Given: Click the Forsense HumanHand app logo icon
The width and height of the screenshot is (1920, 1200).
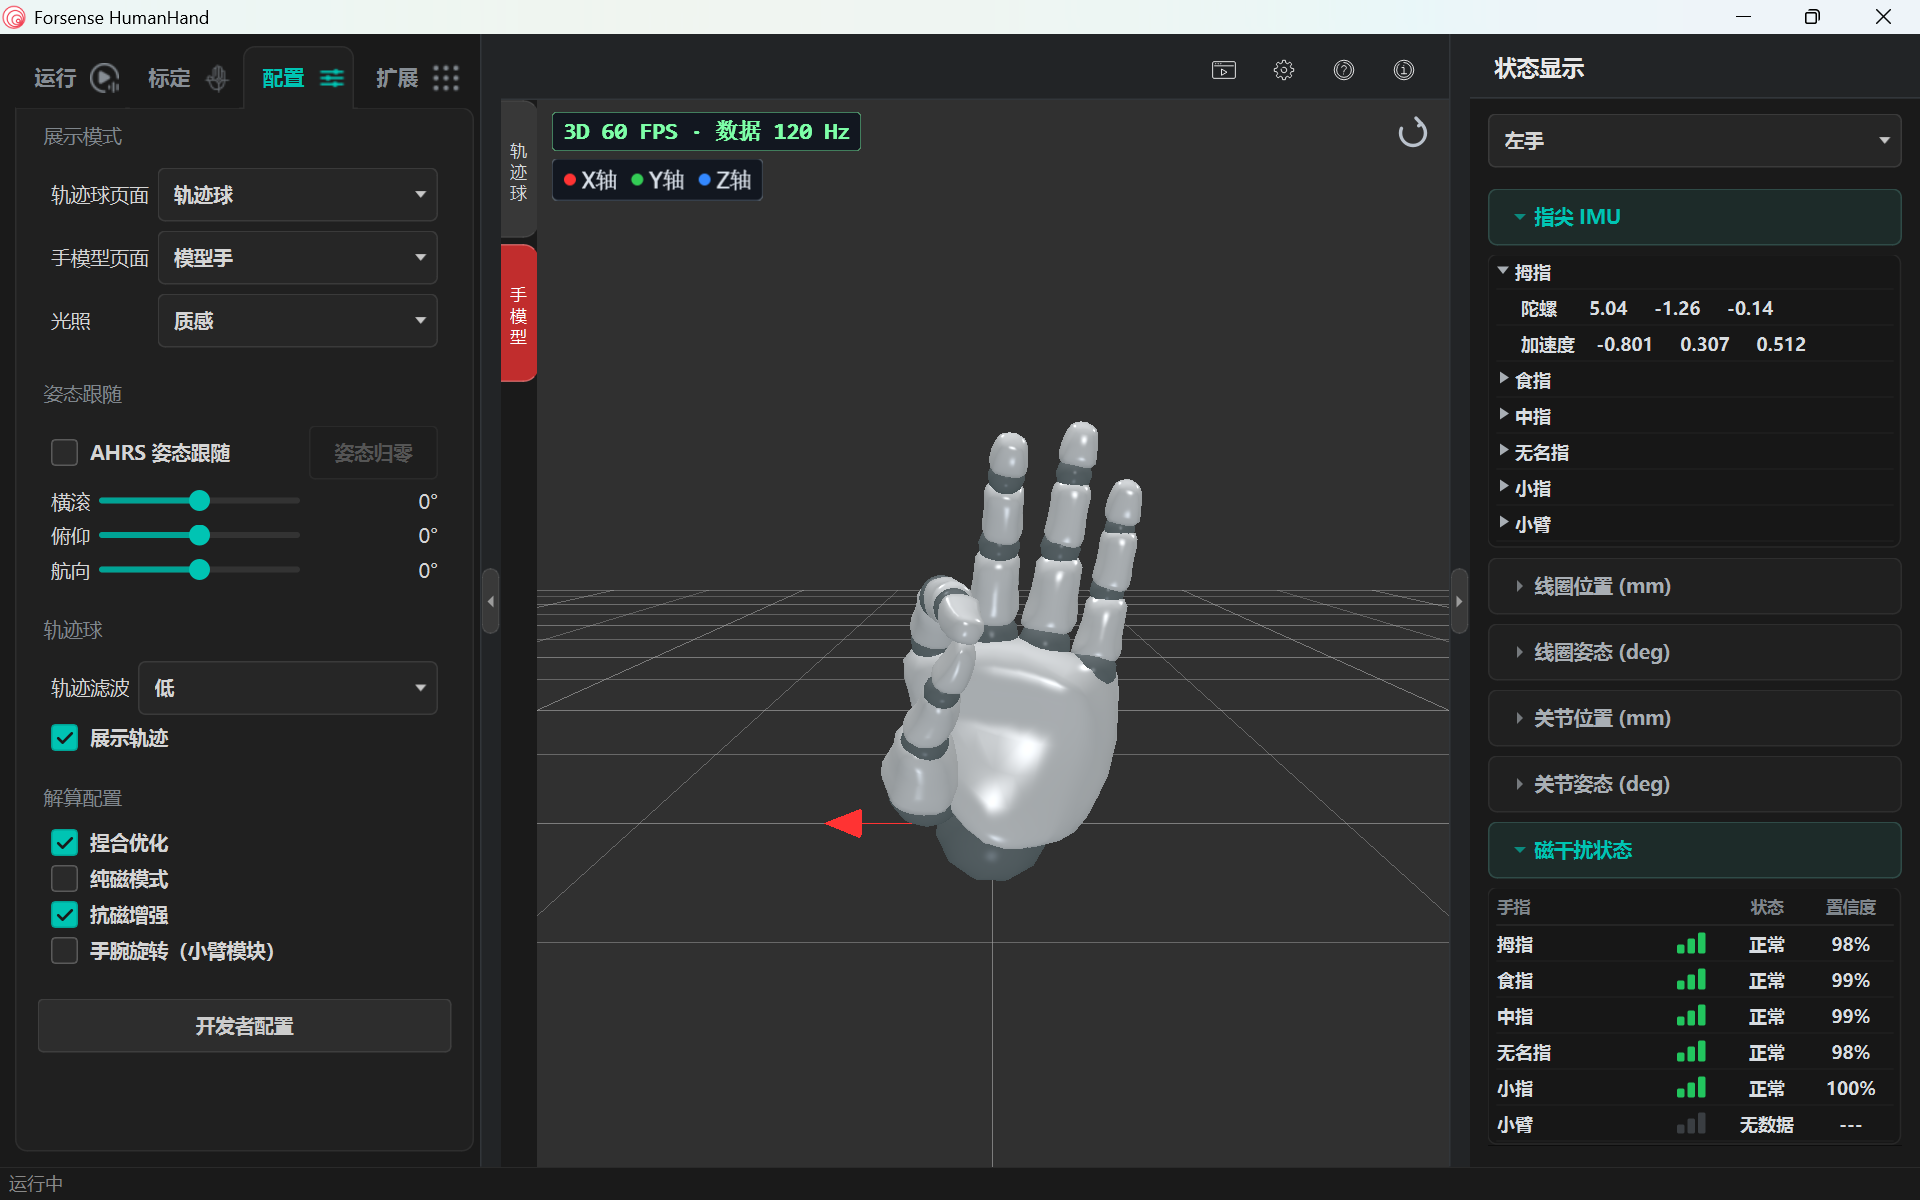Looking at the screenshot, I should point(15,17).
